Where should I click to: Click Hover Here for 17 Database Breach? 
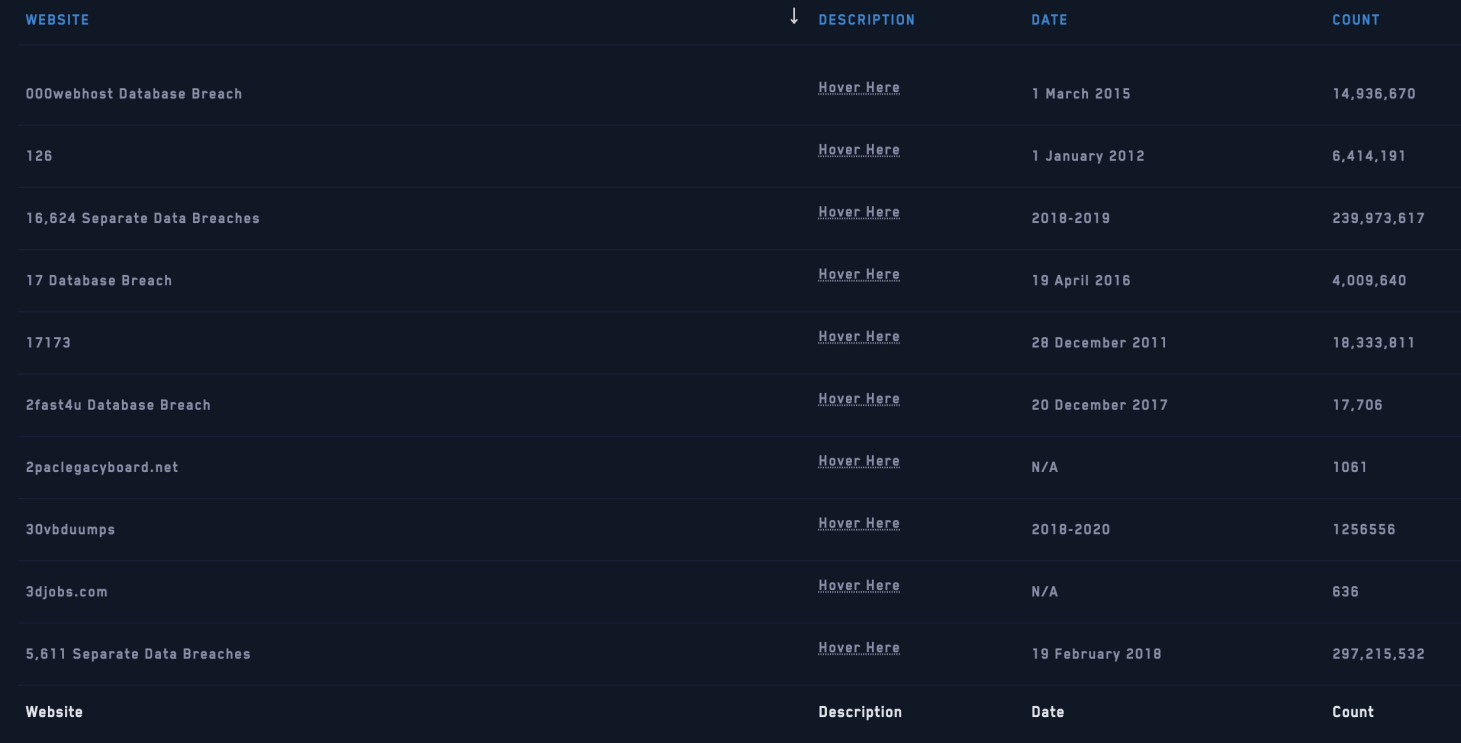pos(858,275)
